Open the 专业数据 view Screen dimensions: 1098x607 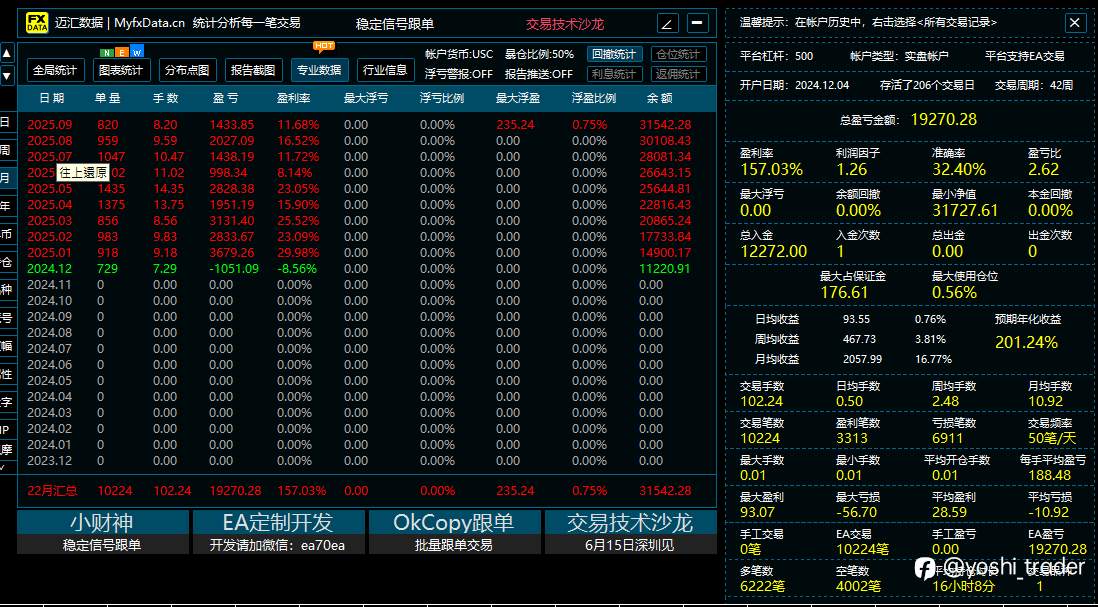coord(319,70)
